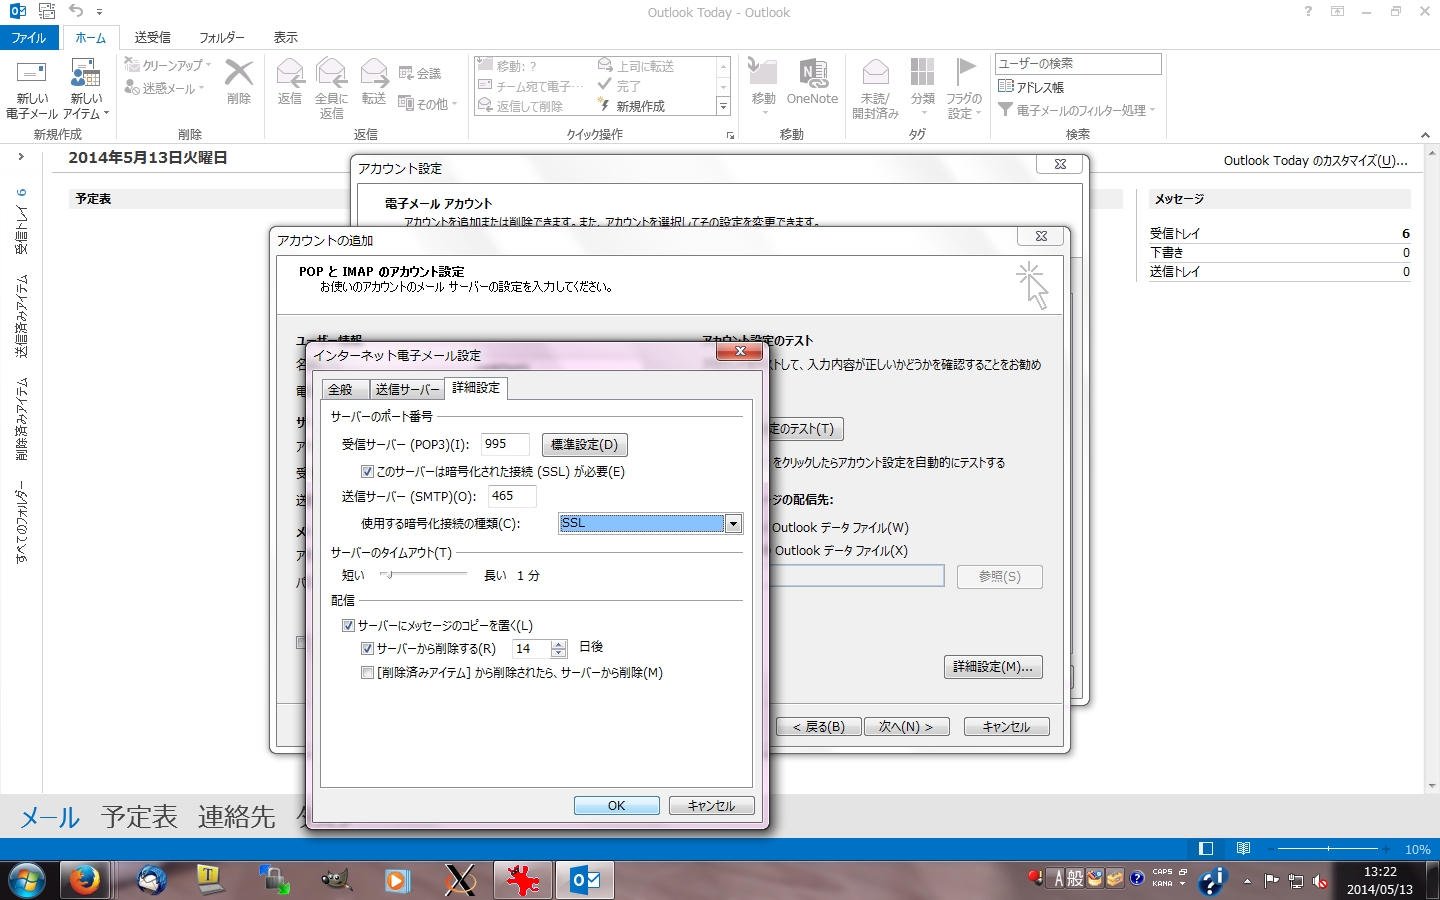Click the taskbar clock 13:22
The width and height of the screenshot is (1440, 900).
point(1380,880)
